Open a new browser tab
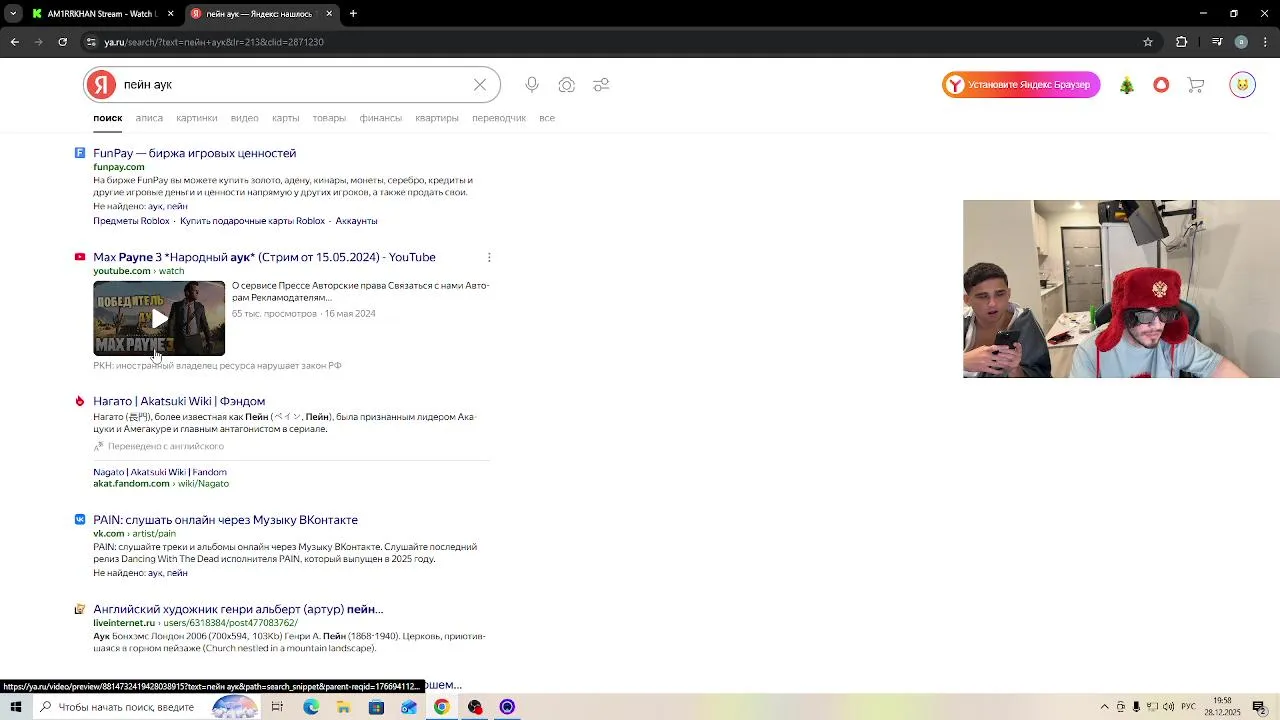 click(x=353, y=14)
